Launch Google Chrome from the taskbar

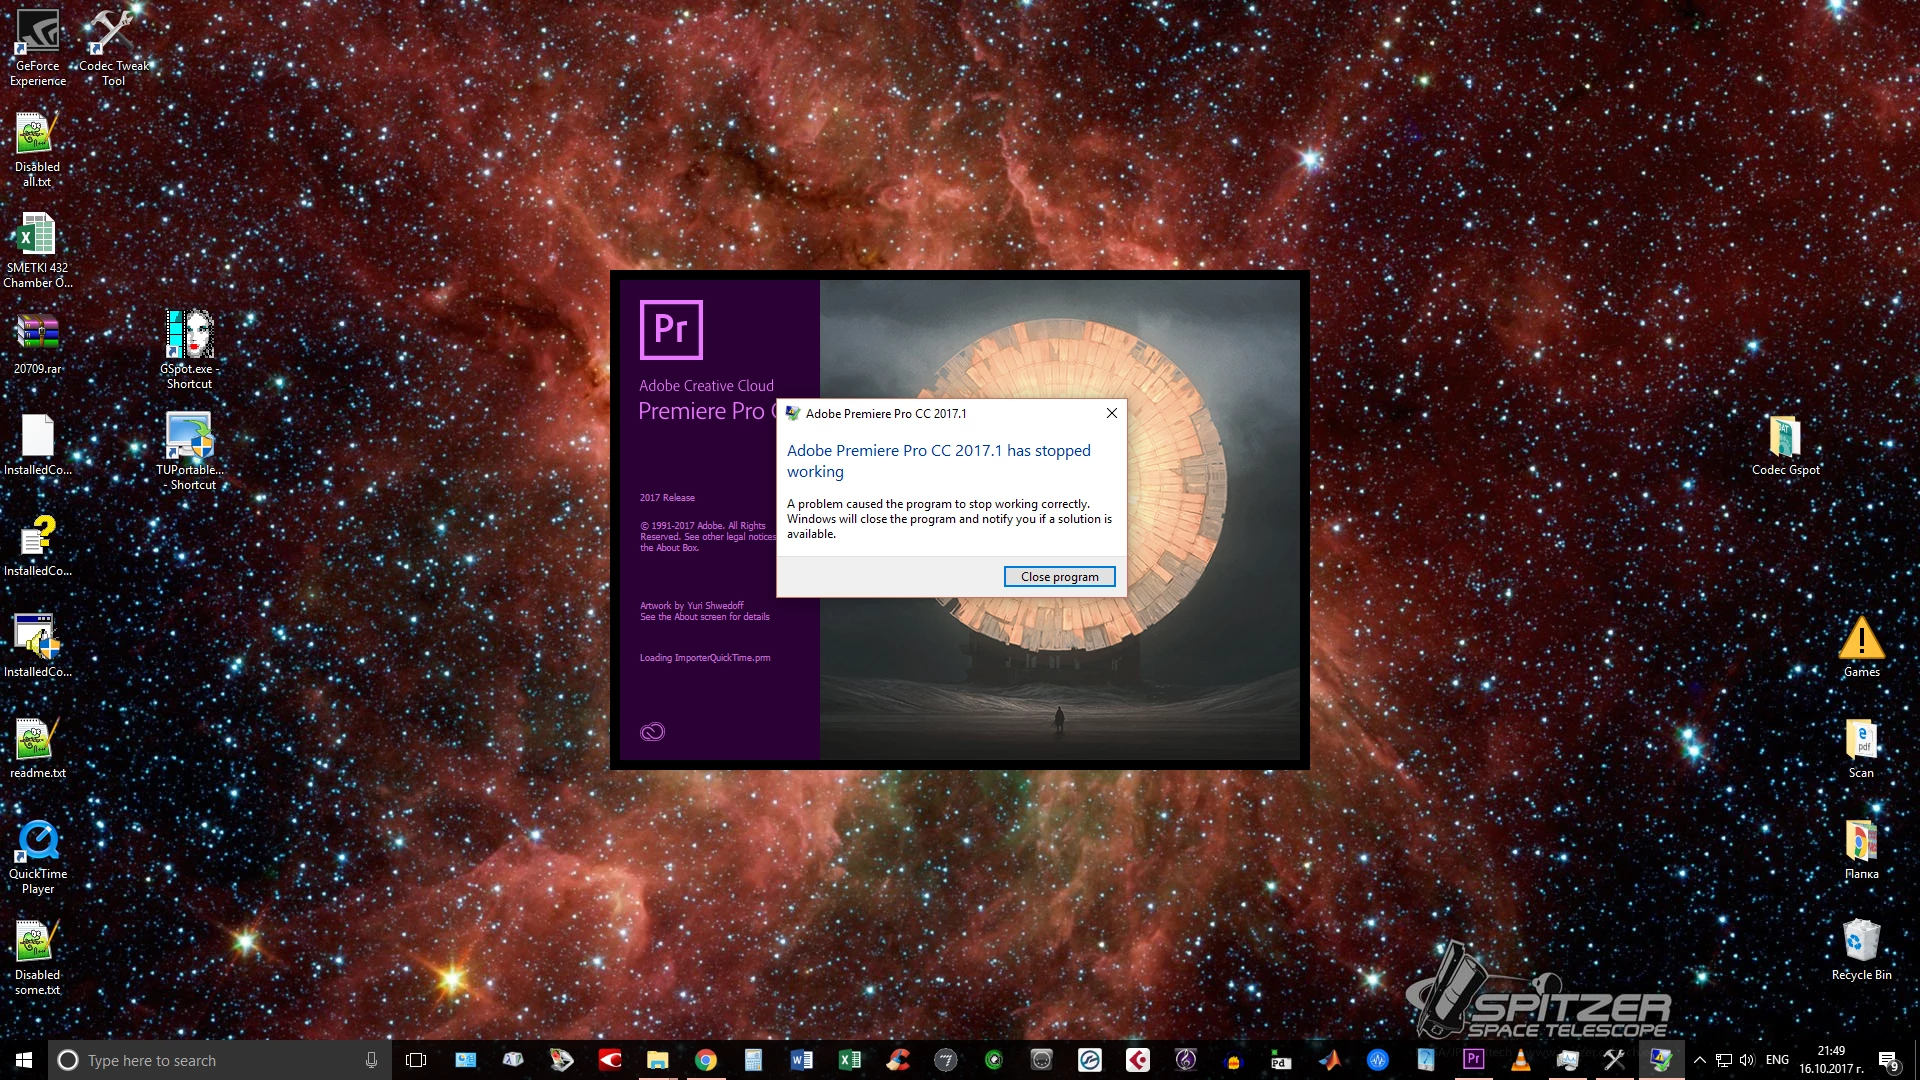pos(706,1060)
